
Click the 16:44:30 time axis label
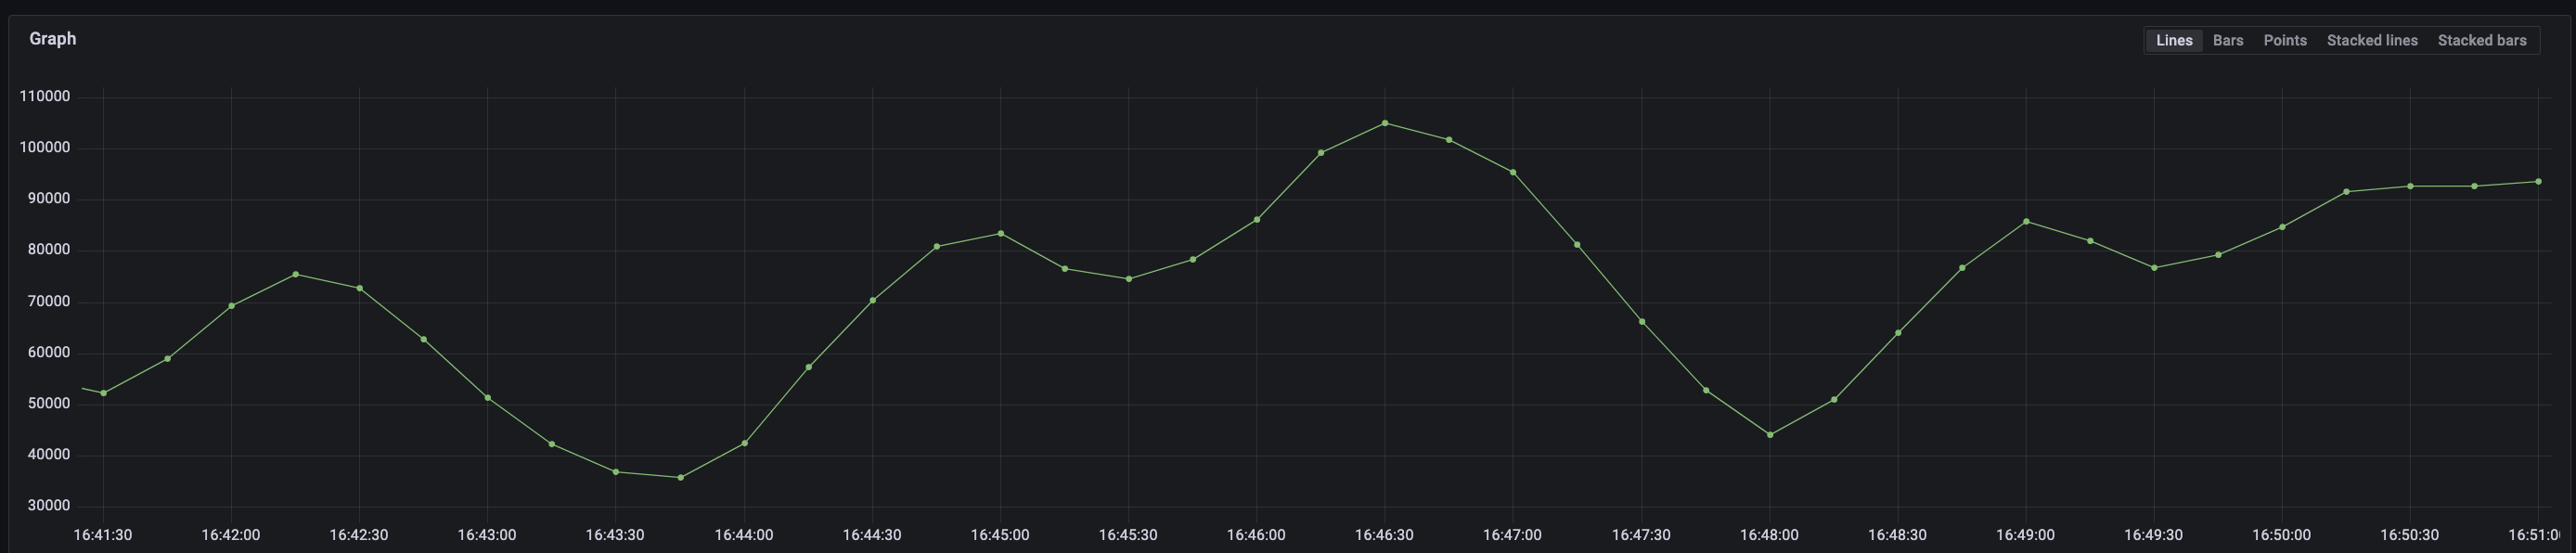click(872, 535)
